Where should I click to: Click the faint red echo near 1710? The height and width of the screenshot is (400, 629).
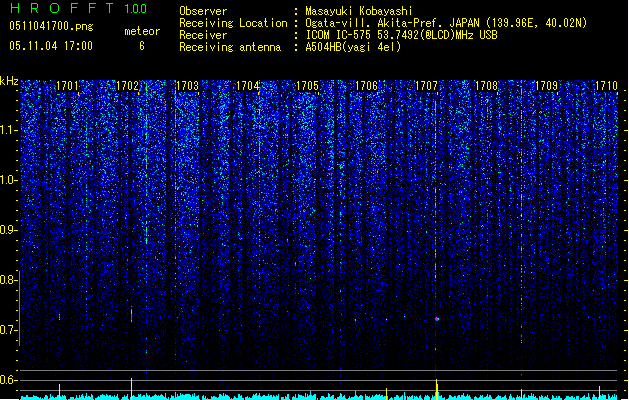pyautogui.click(x=600, y=317)
